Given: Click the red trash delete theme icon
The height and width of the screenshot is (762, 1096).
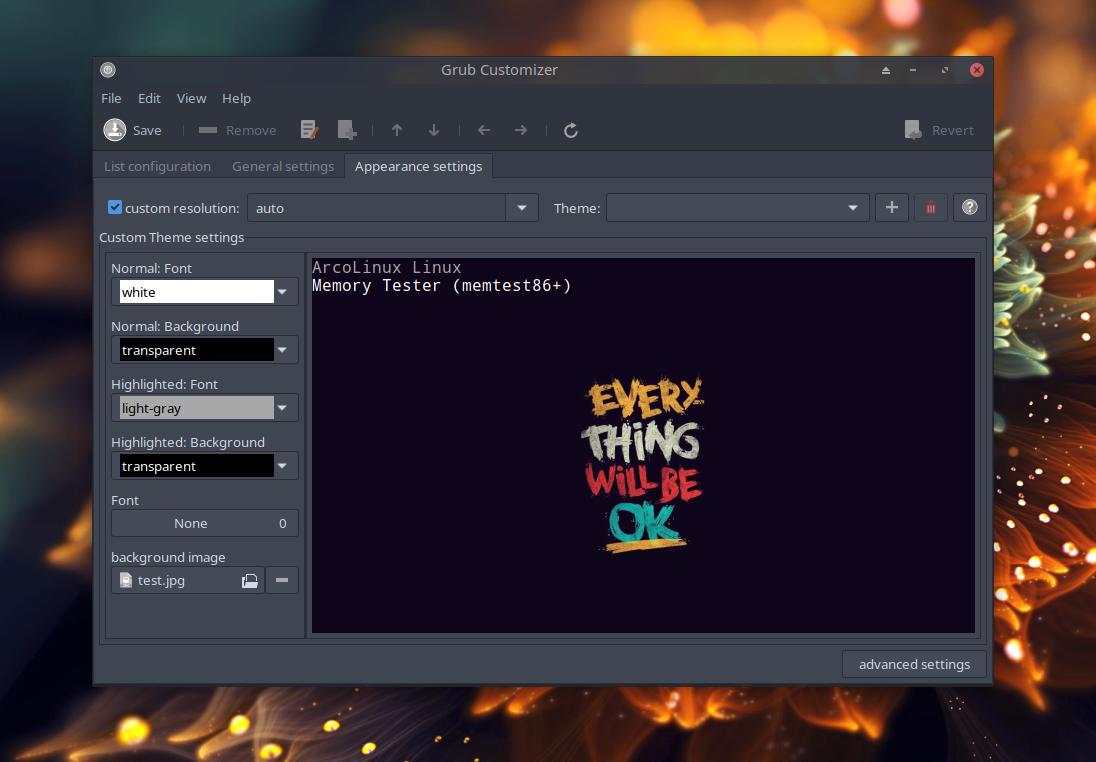Looking at the screenshot, I should [x=931, y=208].
